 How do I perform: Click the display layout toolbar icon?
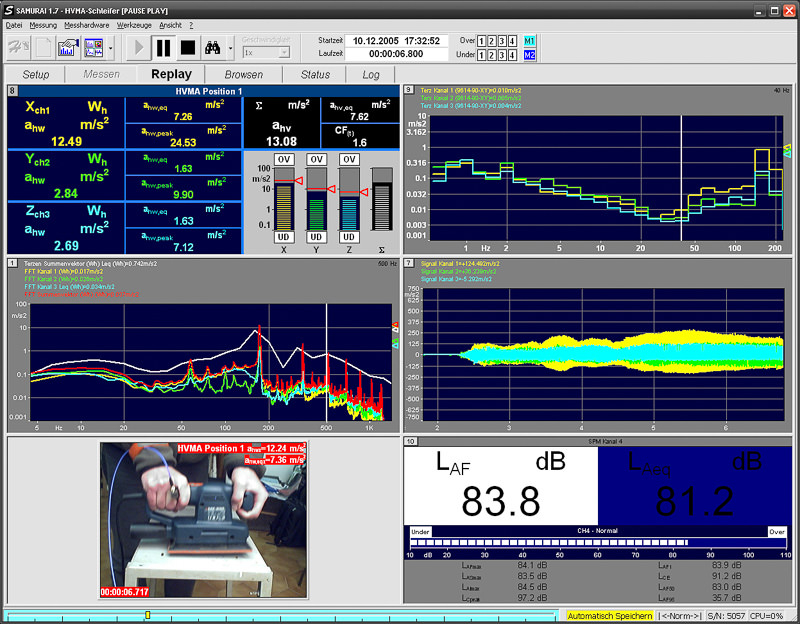click(94, 47)
